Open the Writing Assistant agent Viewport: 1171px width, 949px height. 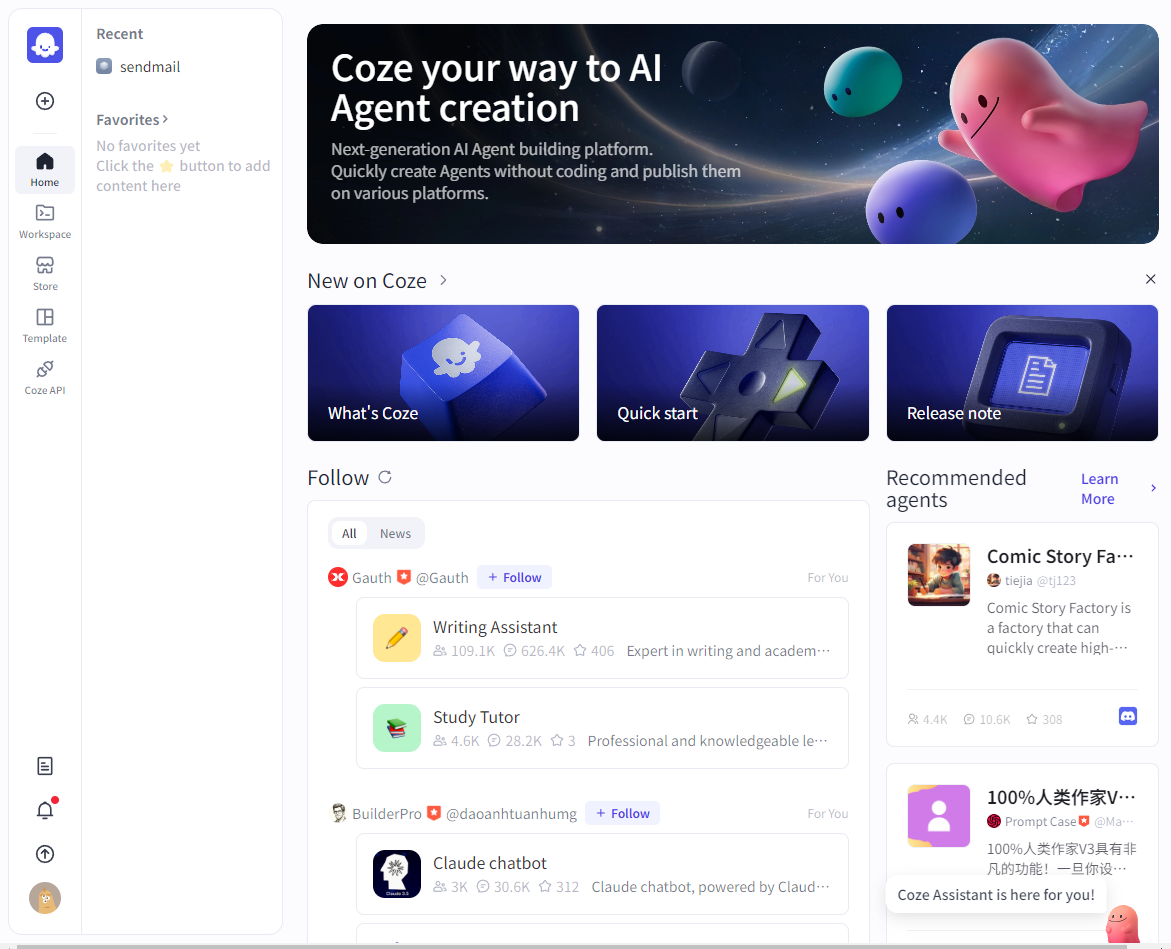coord(602,638)
